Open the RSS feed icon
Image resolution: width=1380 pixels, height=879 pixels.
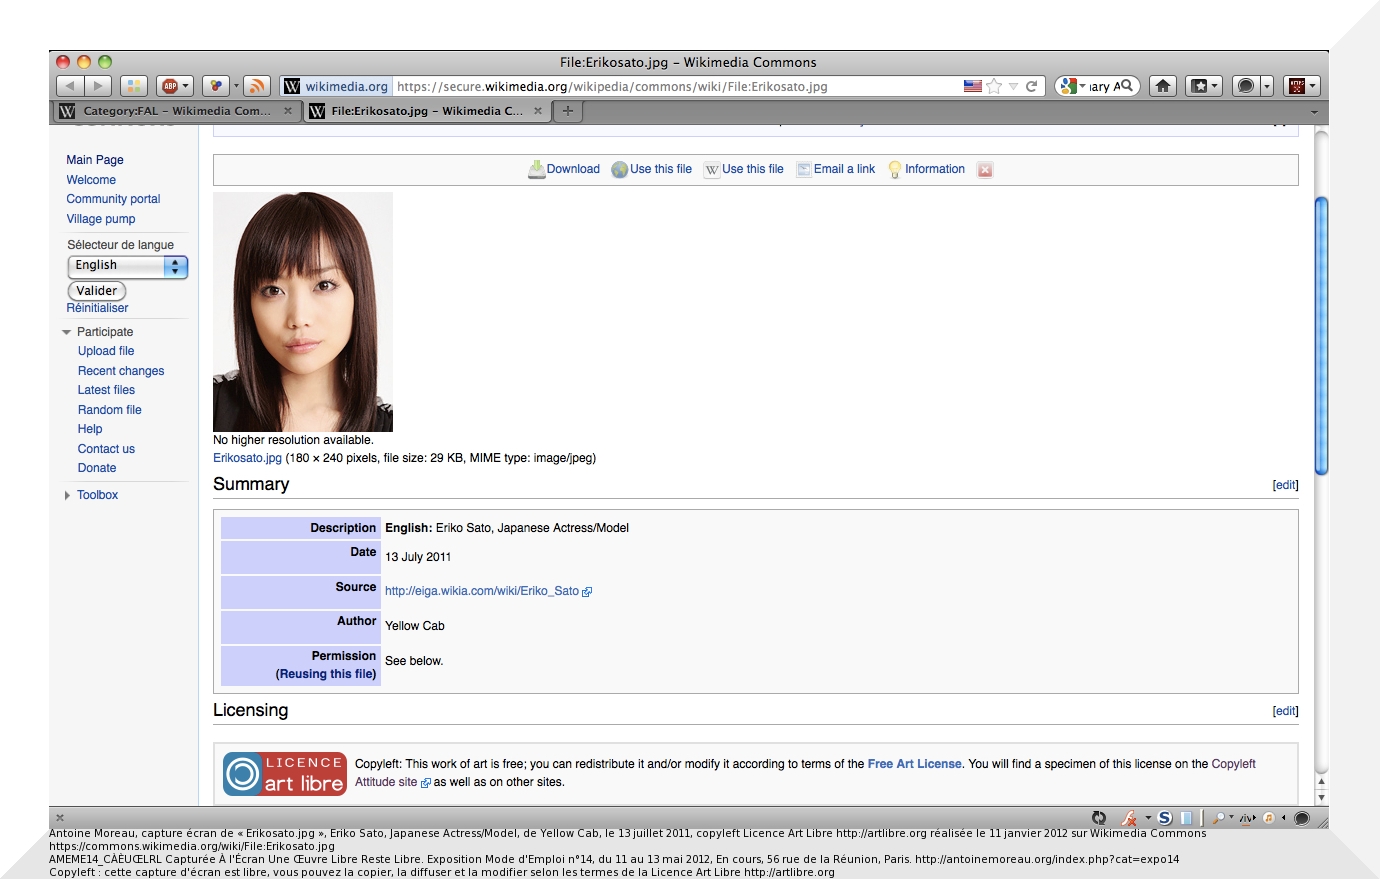point(257,86)
